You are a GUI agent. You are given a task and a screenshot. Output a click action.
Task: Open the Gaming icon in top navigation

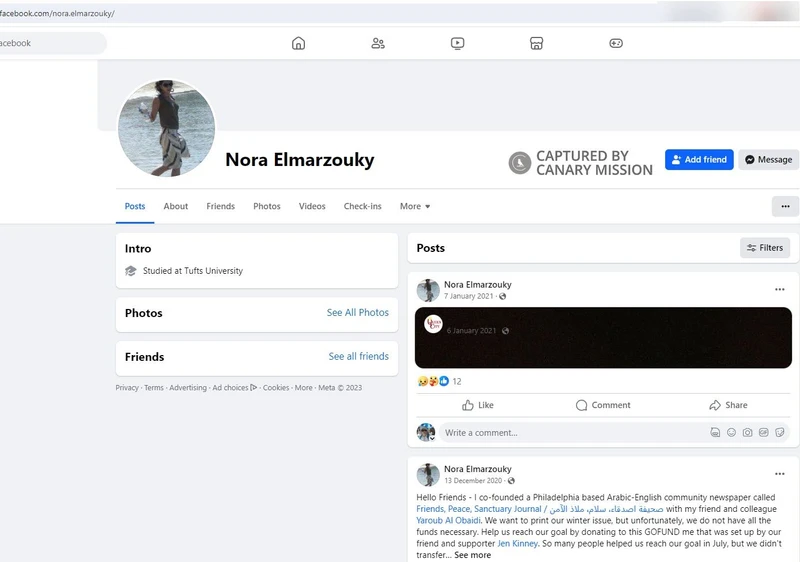[x=616, y=43]
